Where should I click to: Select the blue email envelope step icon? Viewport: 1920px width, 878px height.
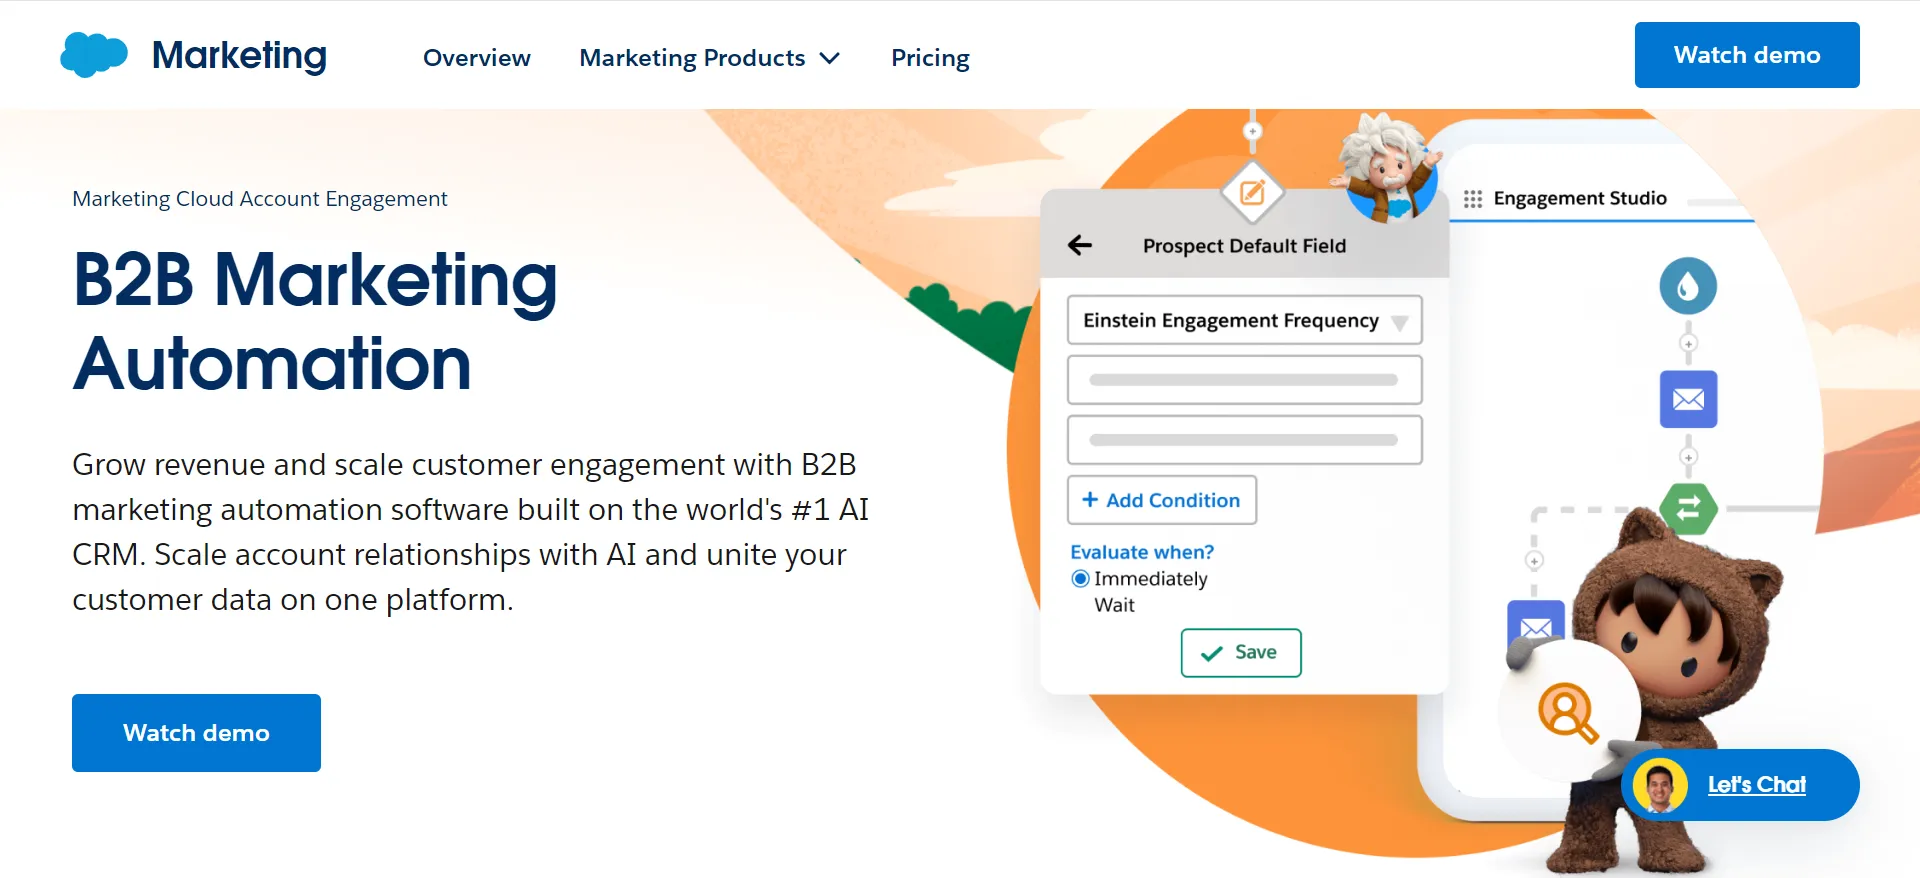tap(1688, 399)
